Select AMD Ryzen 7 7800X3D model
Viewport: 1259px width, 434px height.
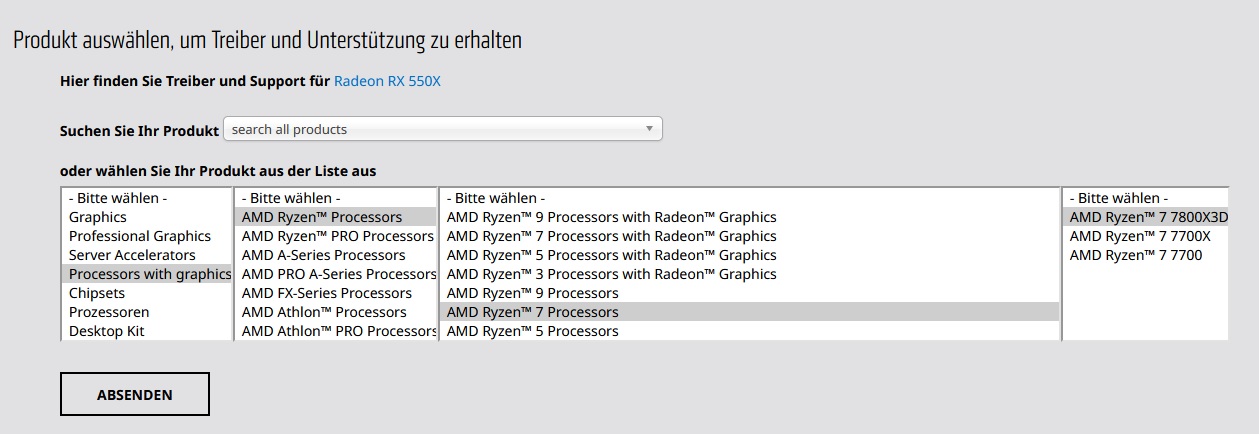1148,217
